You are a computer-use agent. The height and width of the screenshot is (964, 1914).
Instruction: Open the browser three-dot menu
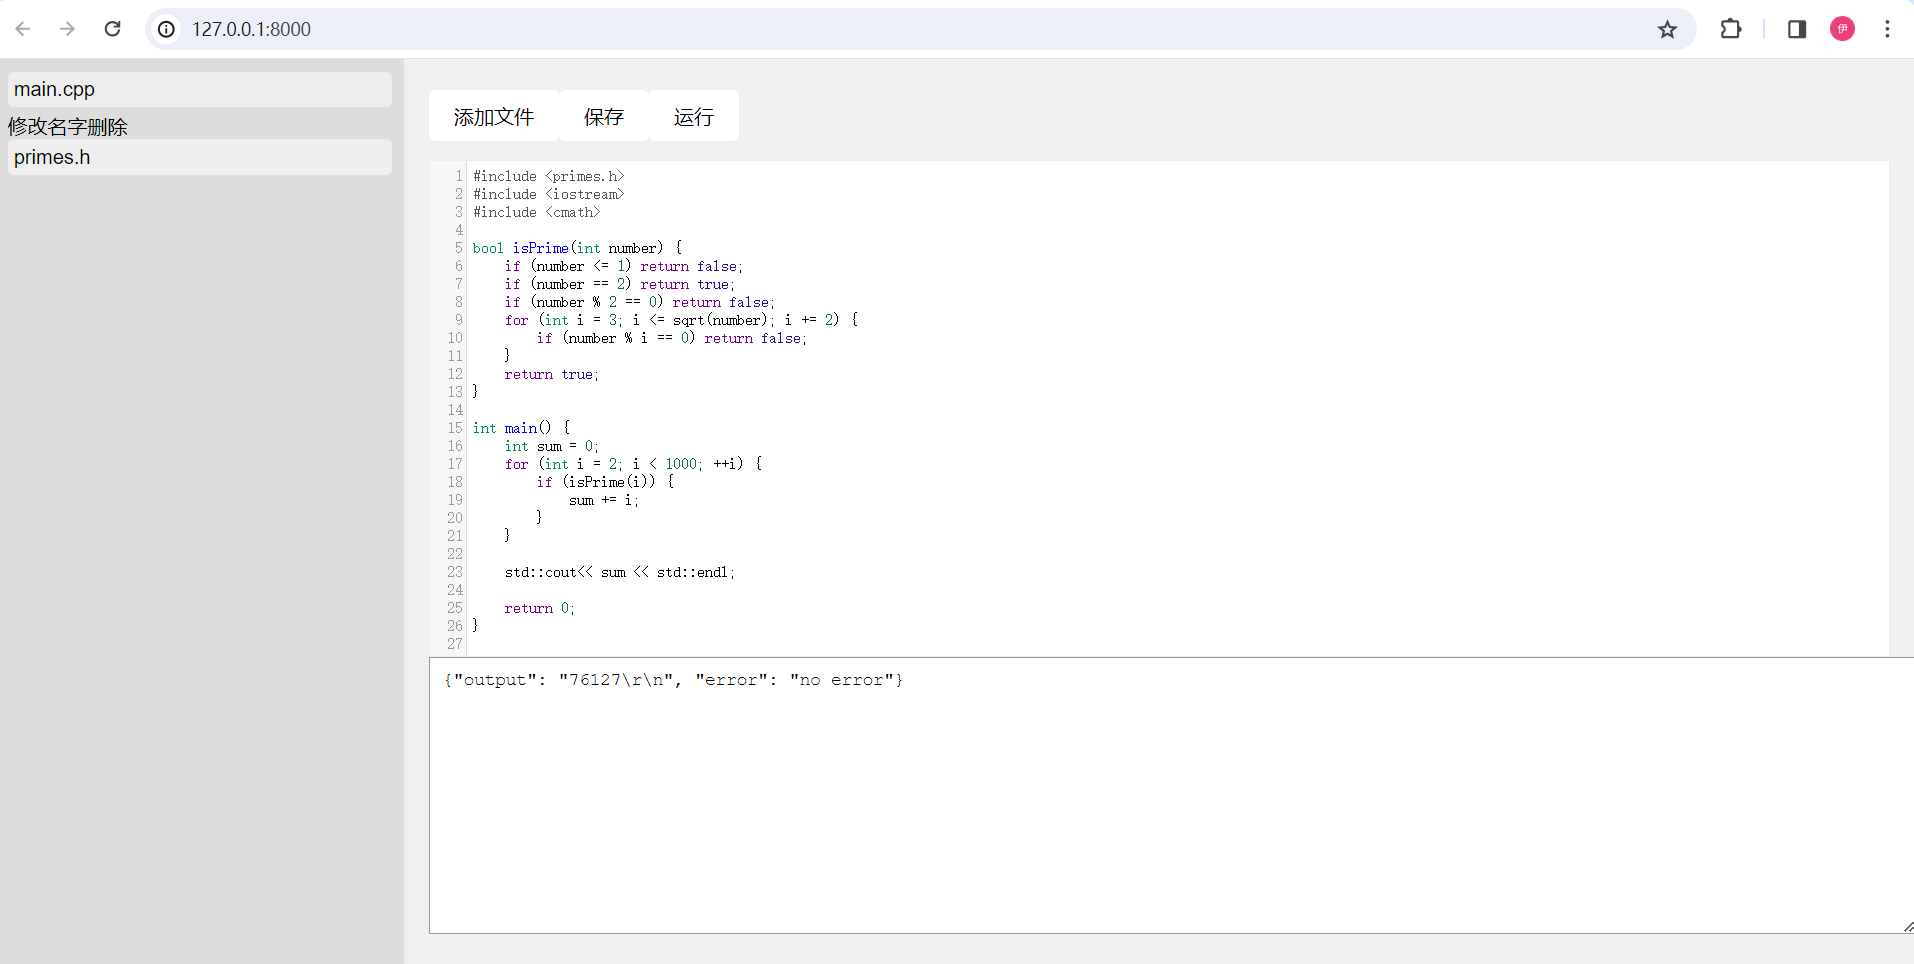point(1887,29)
